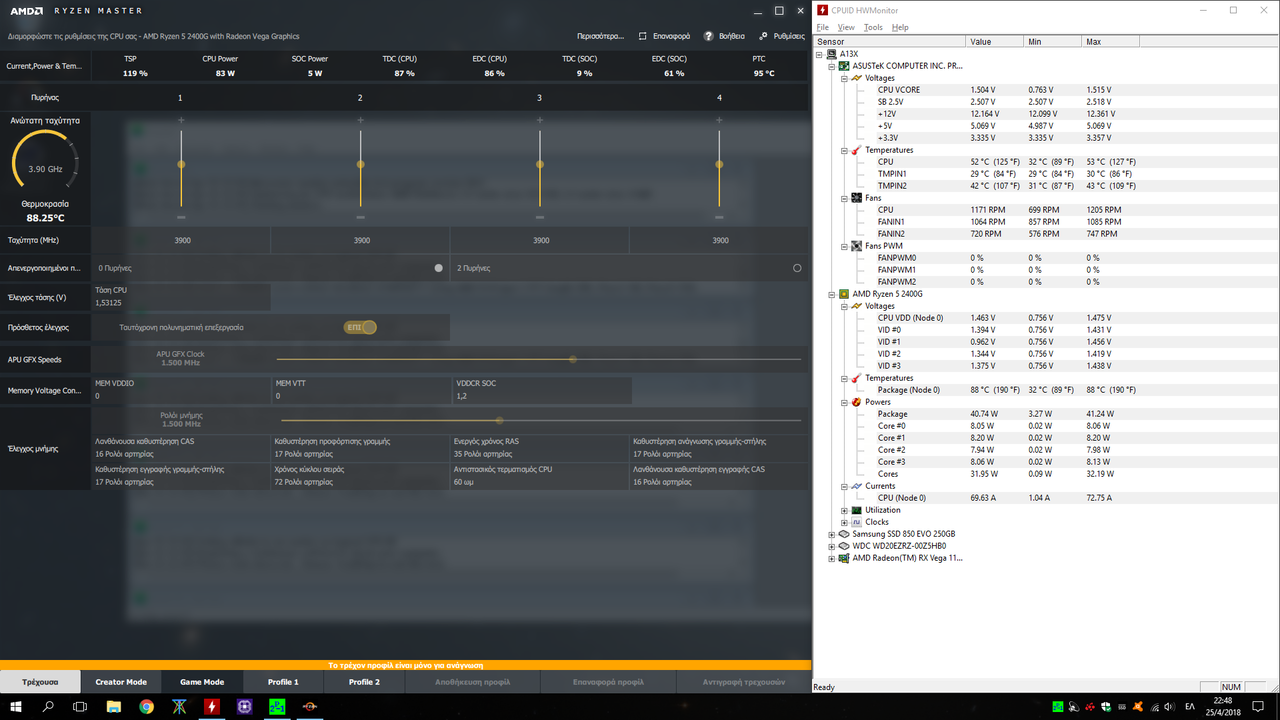Image resolution: width=1280 pixels, height=720 pixels.
Task: Expand the Clocks node
Action: pos(844,522)
